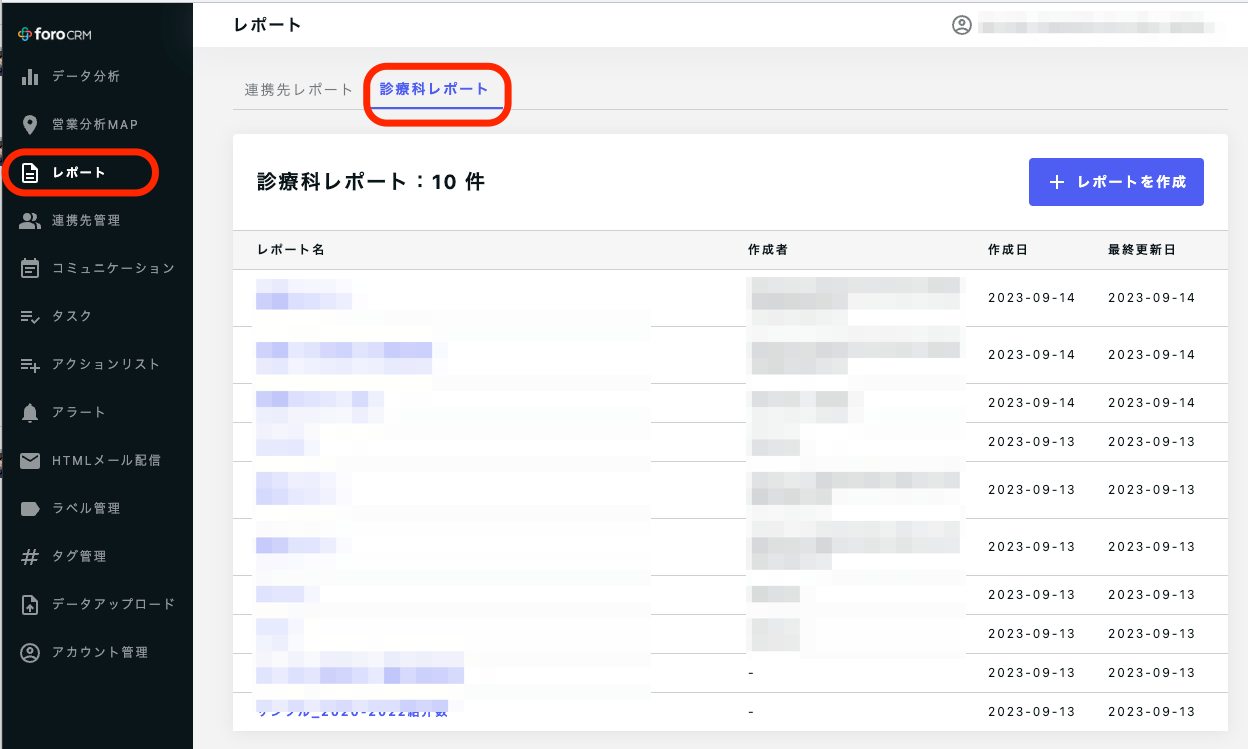Click the コミュニケーション calendar icon
This screenshot has height=749, width=1248.
coord(30,268)
